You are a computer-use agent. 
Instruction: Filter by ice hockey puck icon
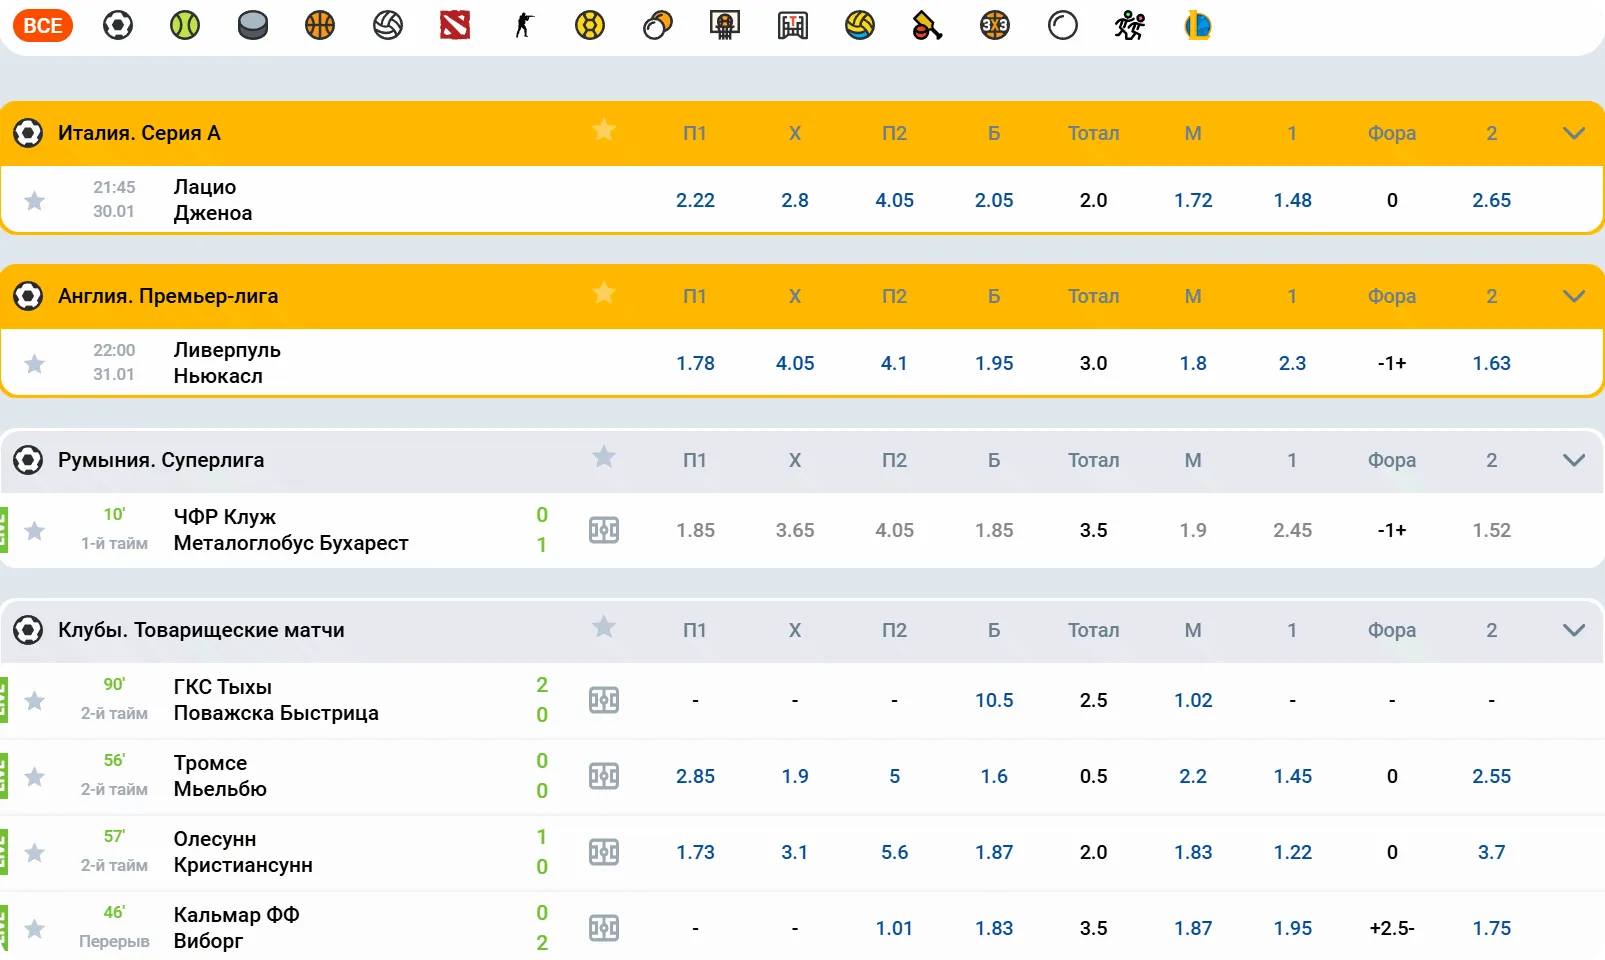click(253, 25)
